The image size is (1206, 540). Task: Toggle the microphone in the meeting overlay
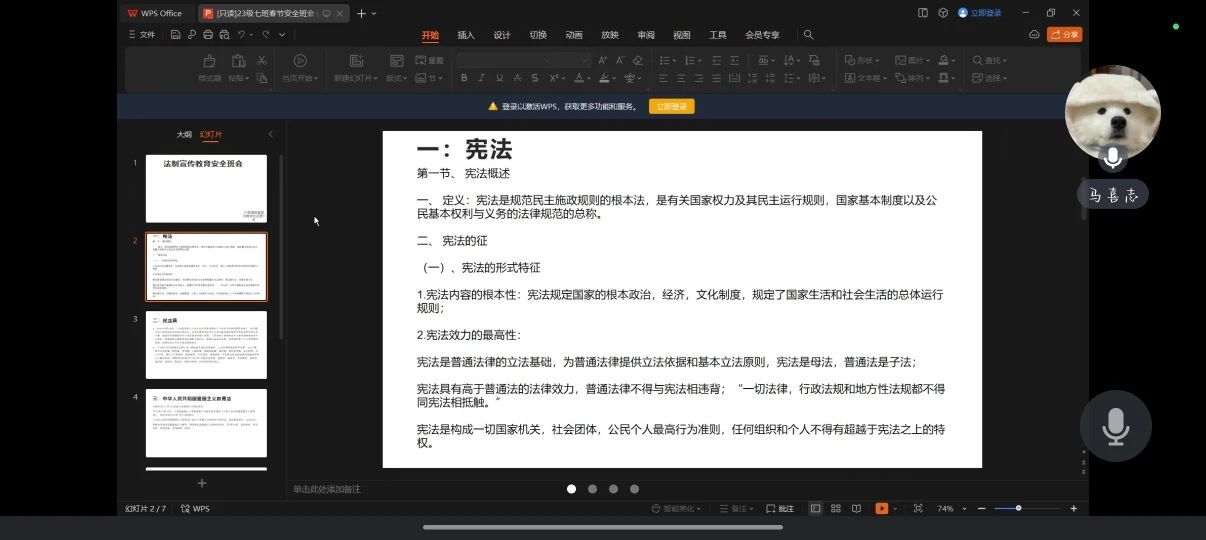click(1115, 427)
